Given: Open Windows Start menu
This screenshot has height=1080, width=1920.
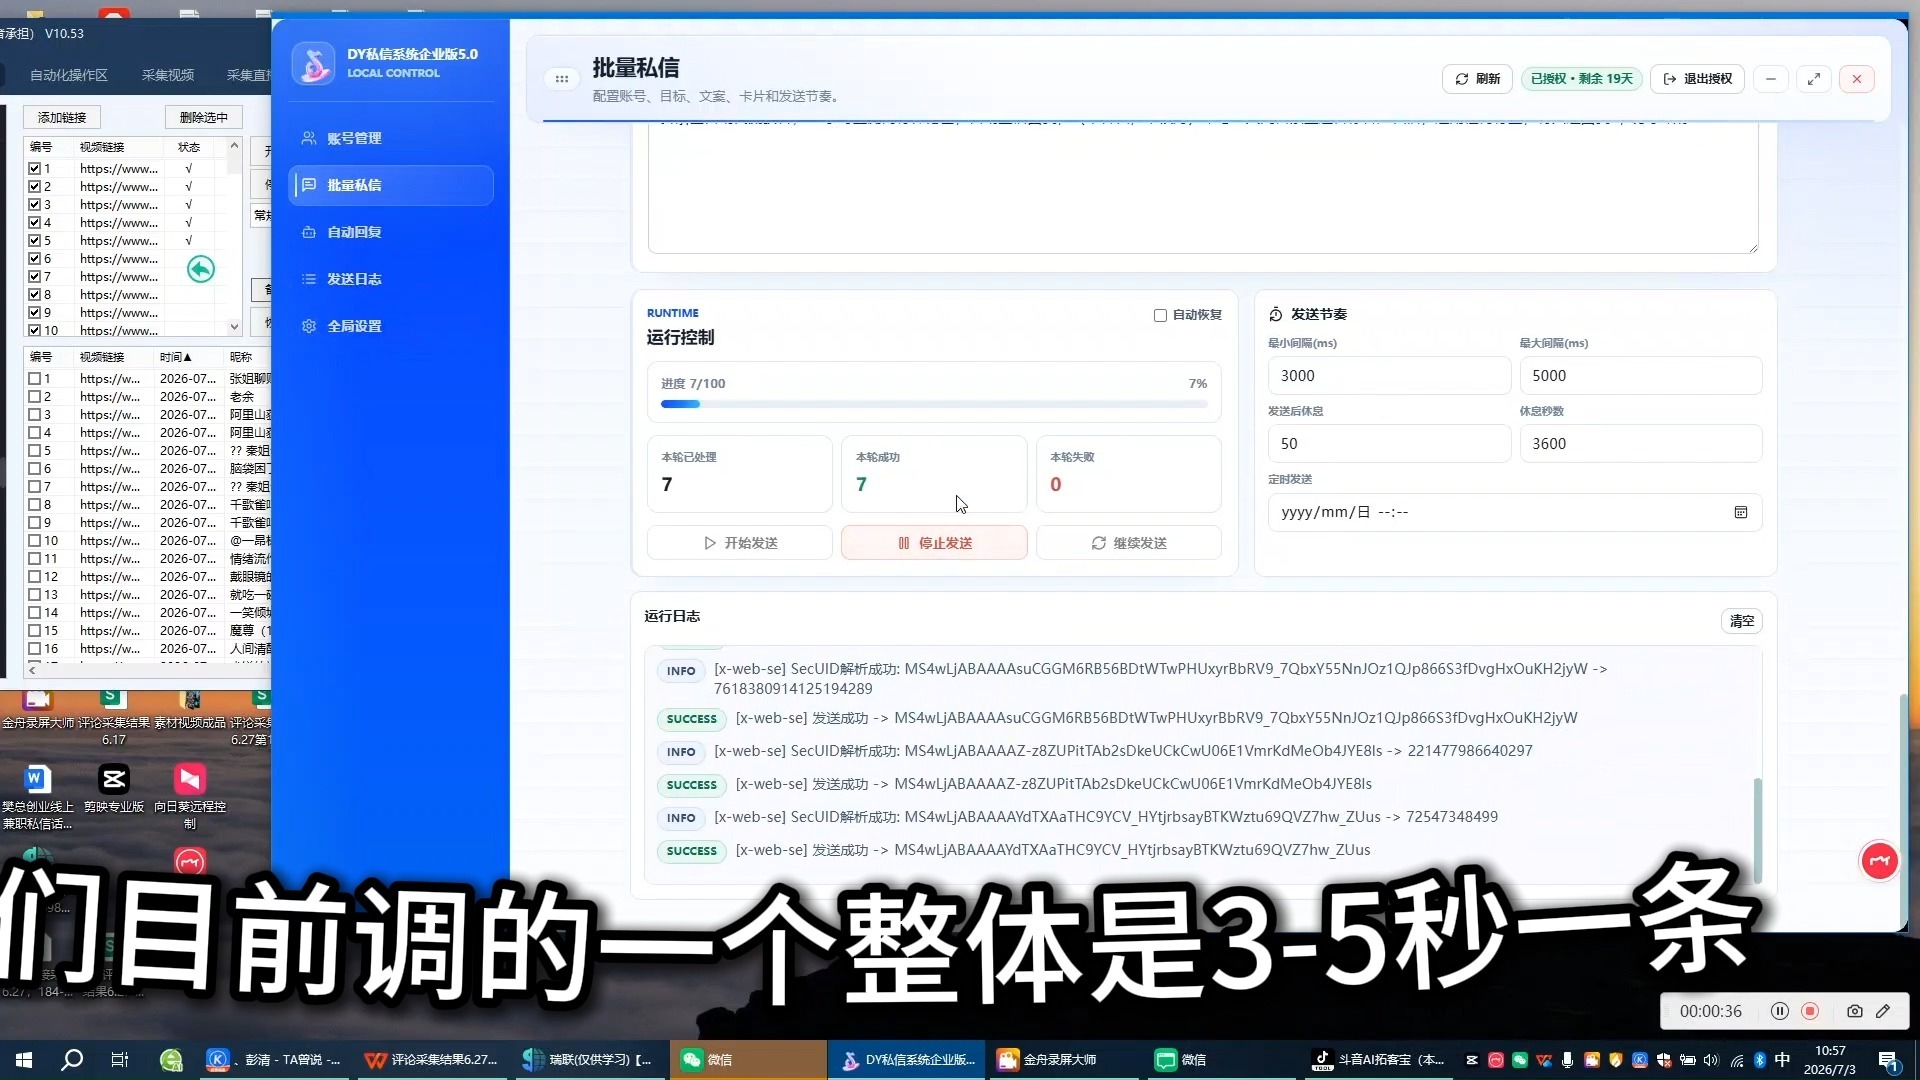Looking at the screenshot, I should (x=24, y=1060).
